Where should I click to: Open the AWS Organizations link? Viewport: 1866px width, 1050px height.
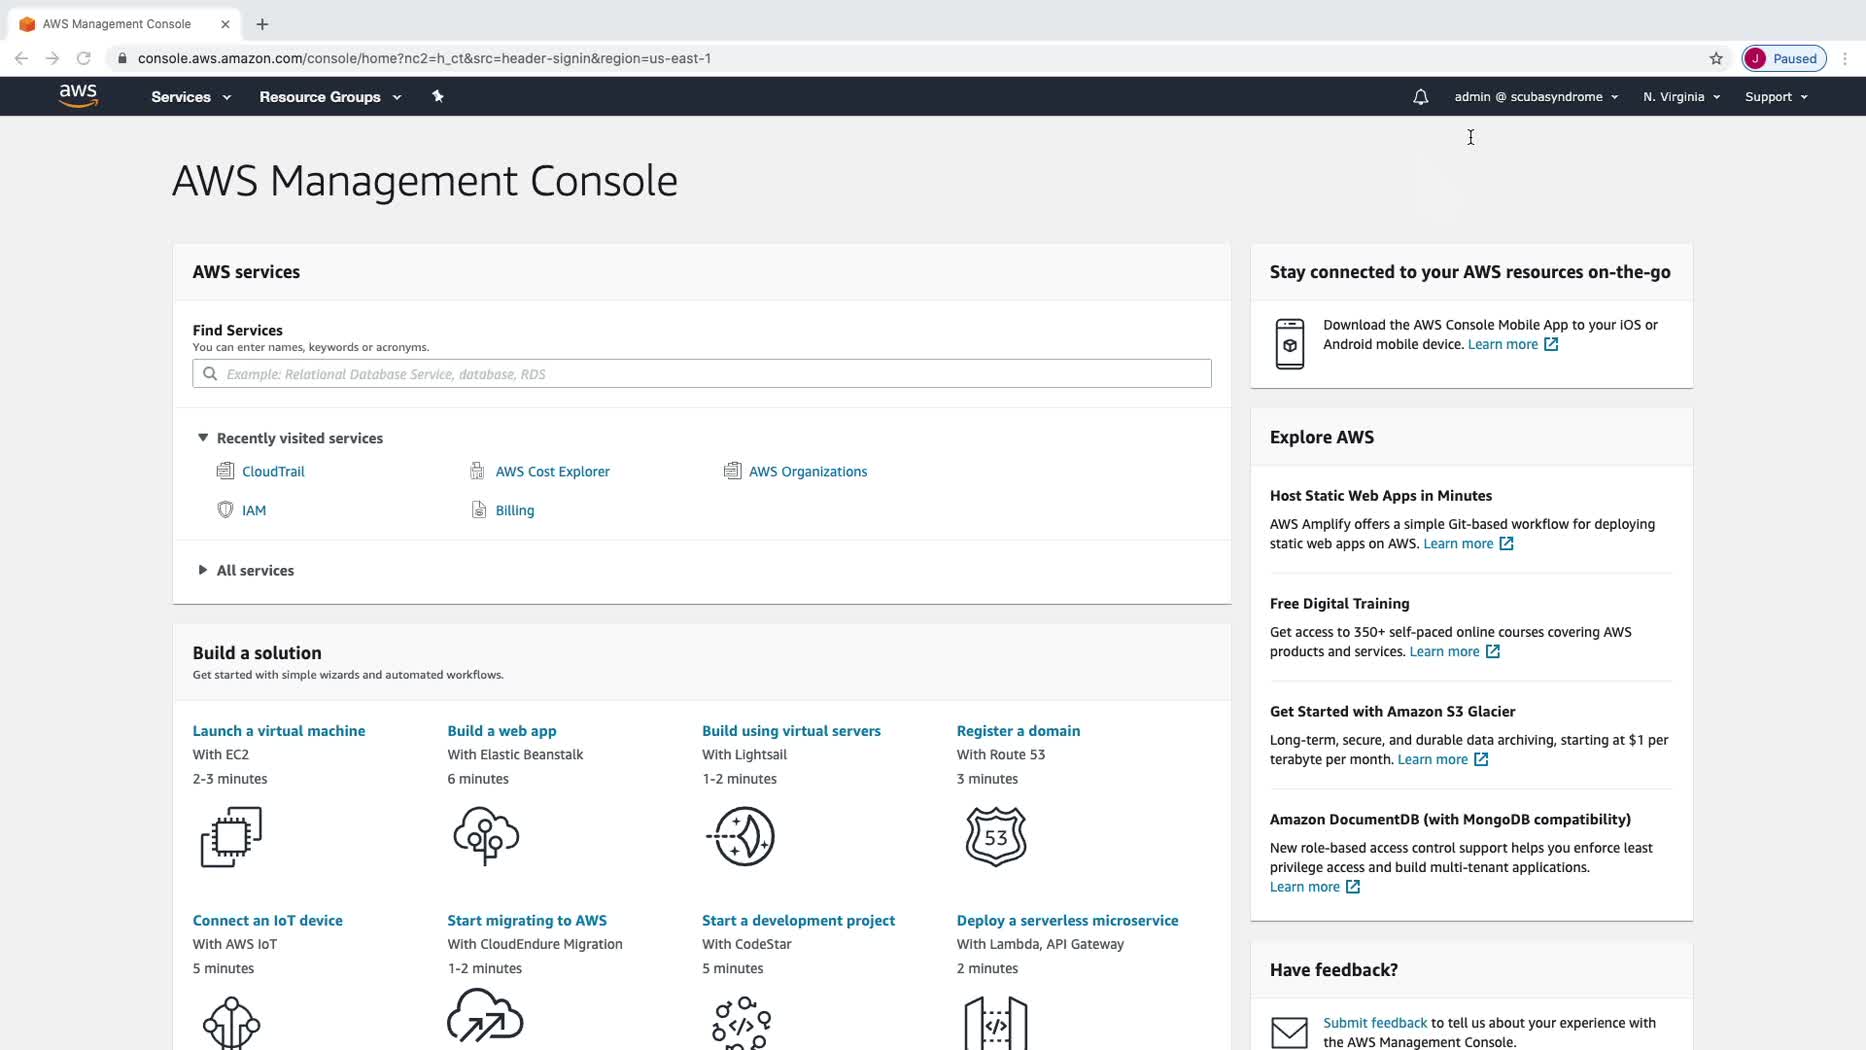pyautogui.click(x=808, y=471)
